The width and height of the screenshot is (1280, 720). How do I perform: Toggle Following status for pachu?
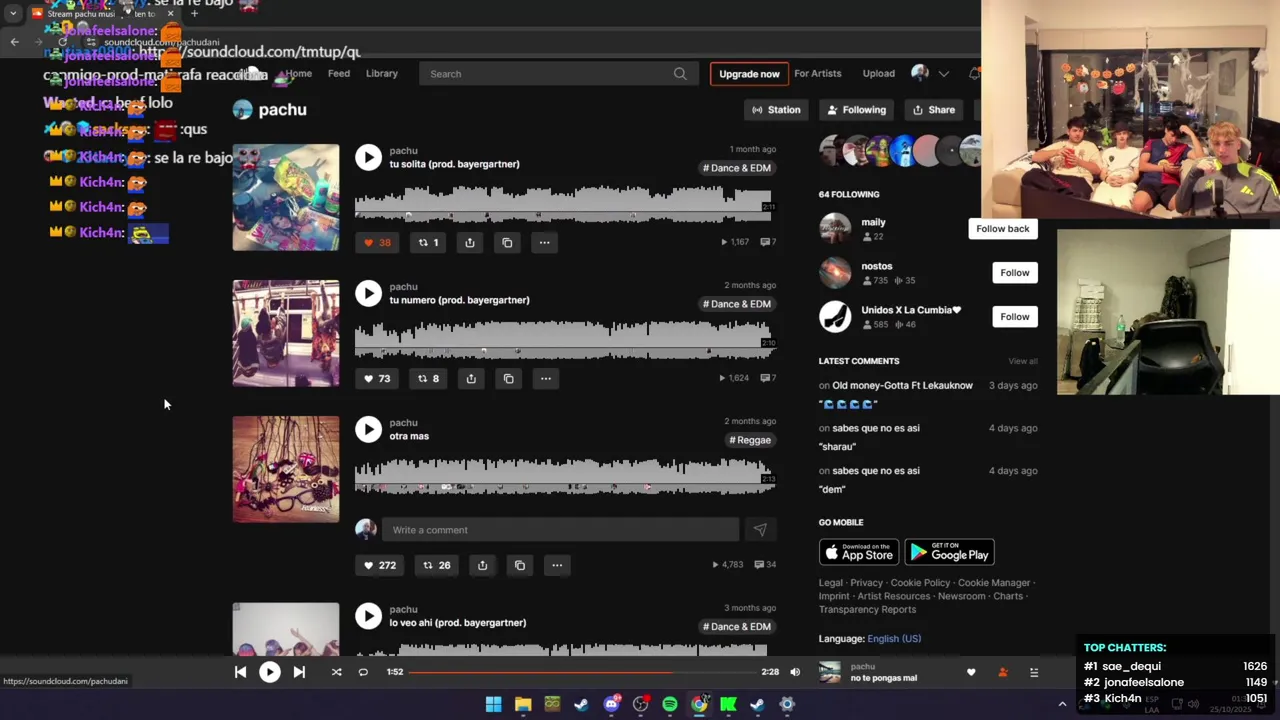[856, 110]
